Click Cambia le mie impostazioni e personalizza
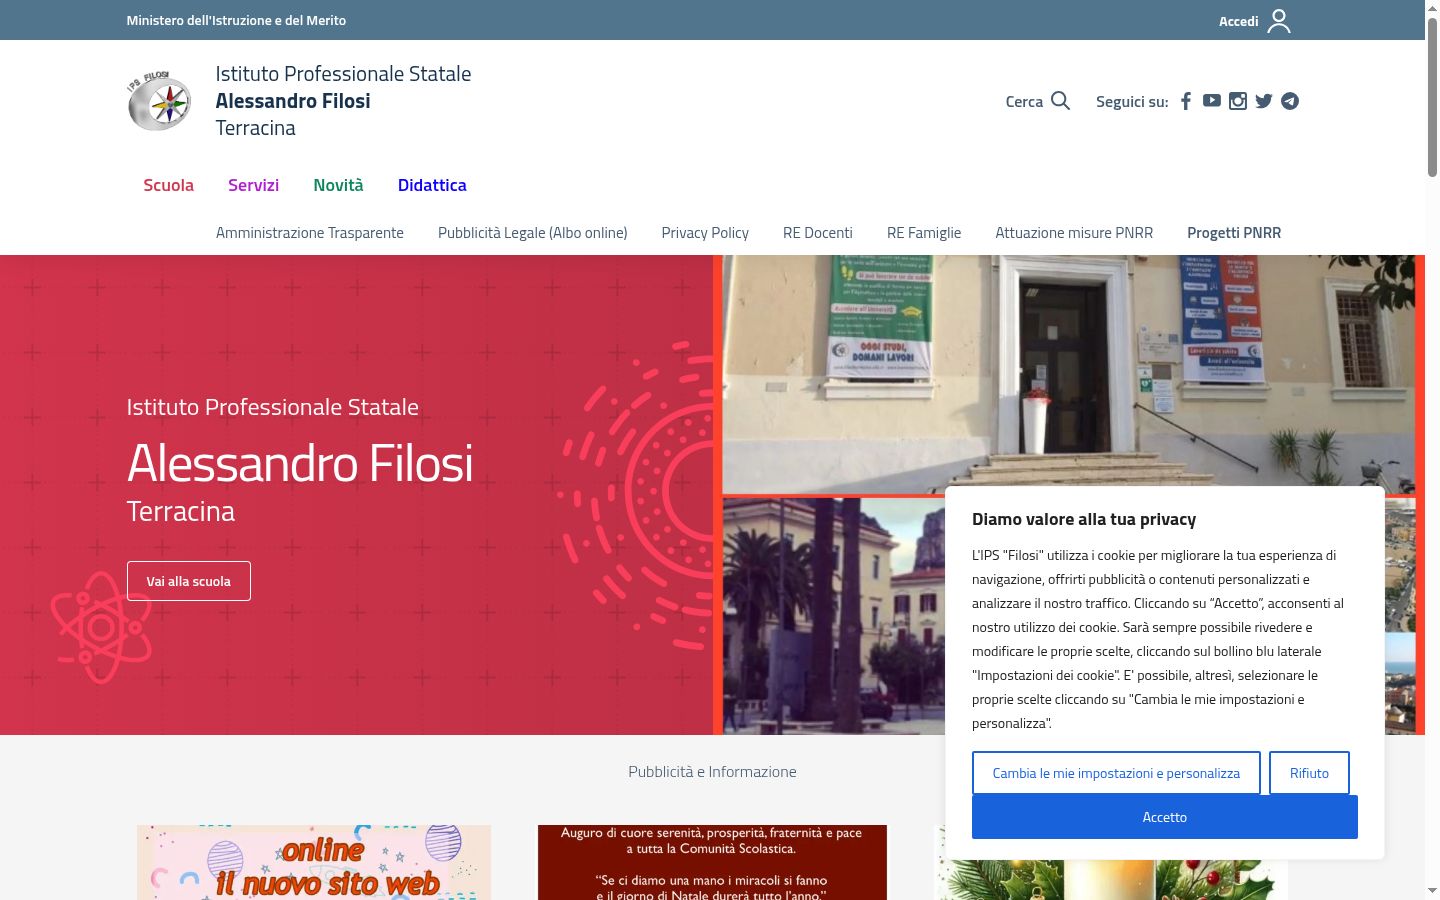The width and height of the screenshot is (1440, 900). pos(1116,773)
